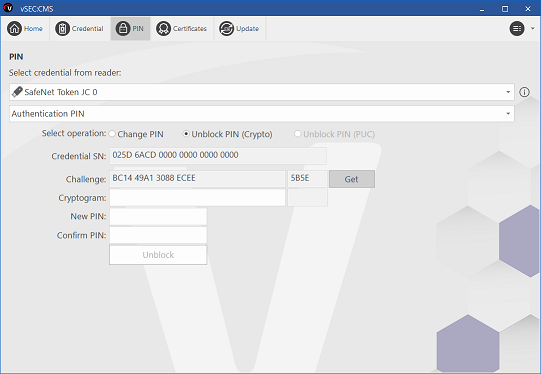The height and width of the screenshot is (374, 541).
Task: Open the Certificates ribbon icon
Action: (x=163, y=29)
